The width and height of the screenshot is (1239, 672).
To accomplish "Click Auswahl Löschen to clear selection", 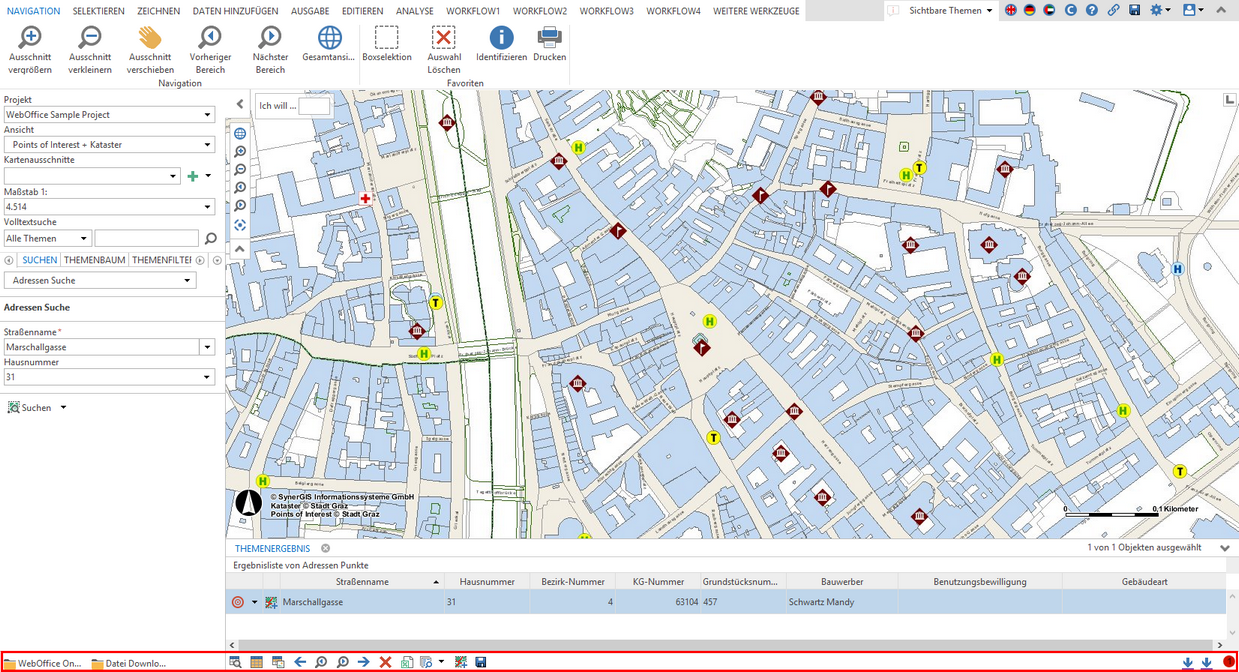I will (x=444, y=44).
